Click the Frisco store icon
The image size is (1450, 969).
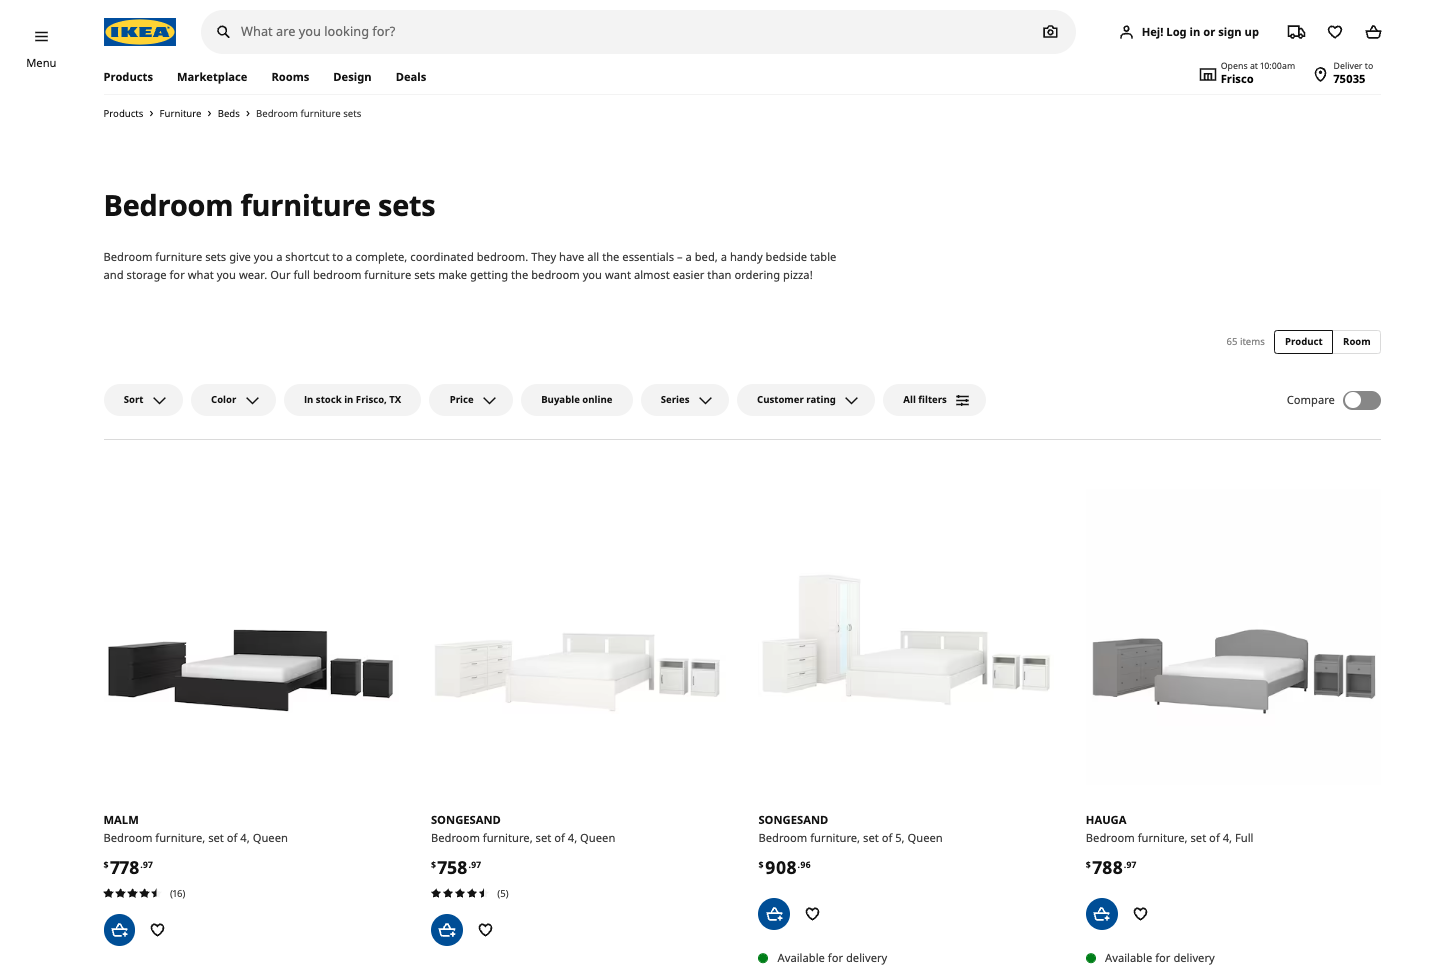(1208, 74)
